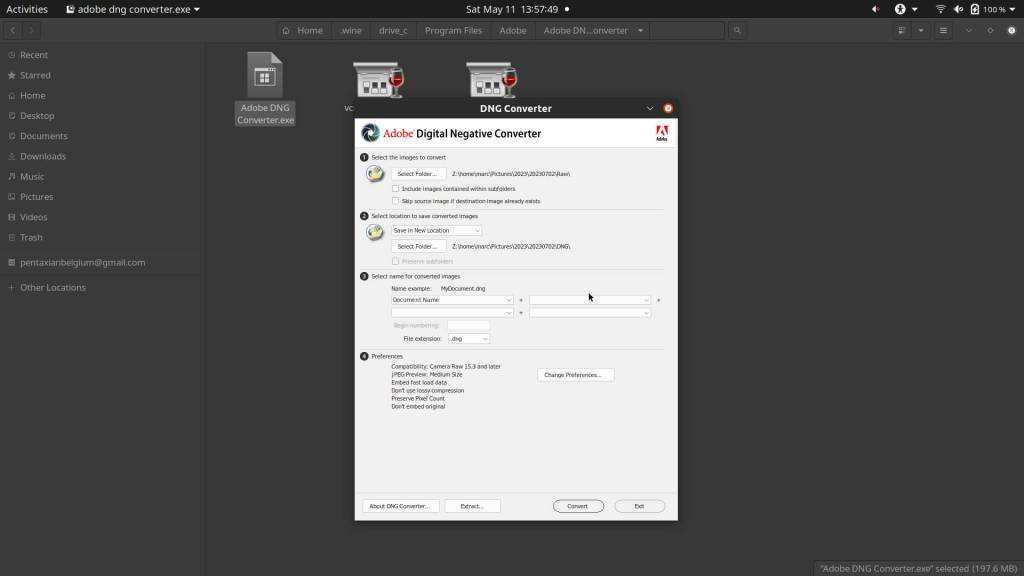This screenshot has width=1024, height=576.
Task: Start conversion with the Convert button
Action: point(578,506)
